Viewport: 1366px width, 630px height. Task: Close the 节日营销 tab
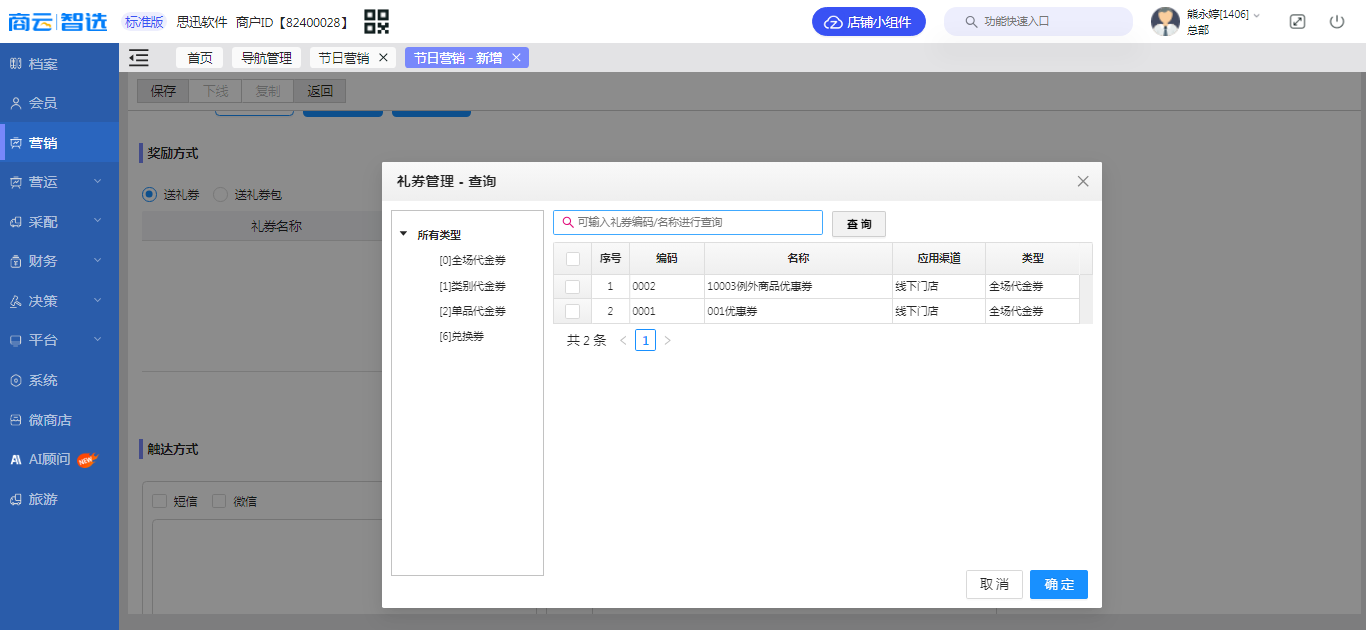pyautogui.click(x=383, y=58)
